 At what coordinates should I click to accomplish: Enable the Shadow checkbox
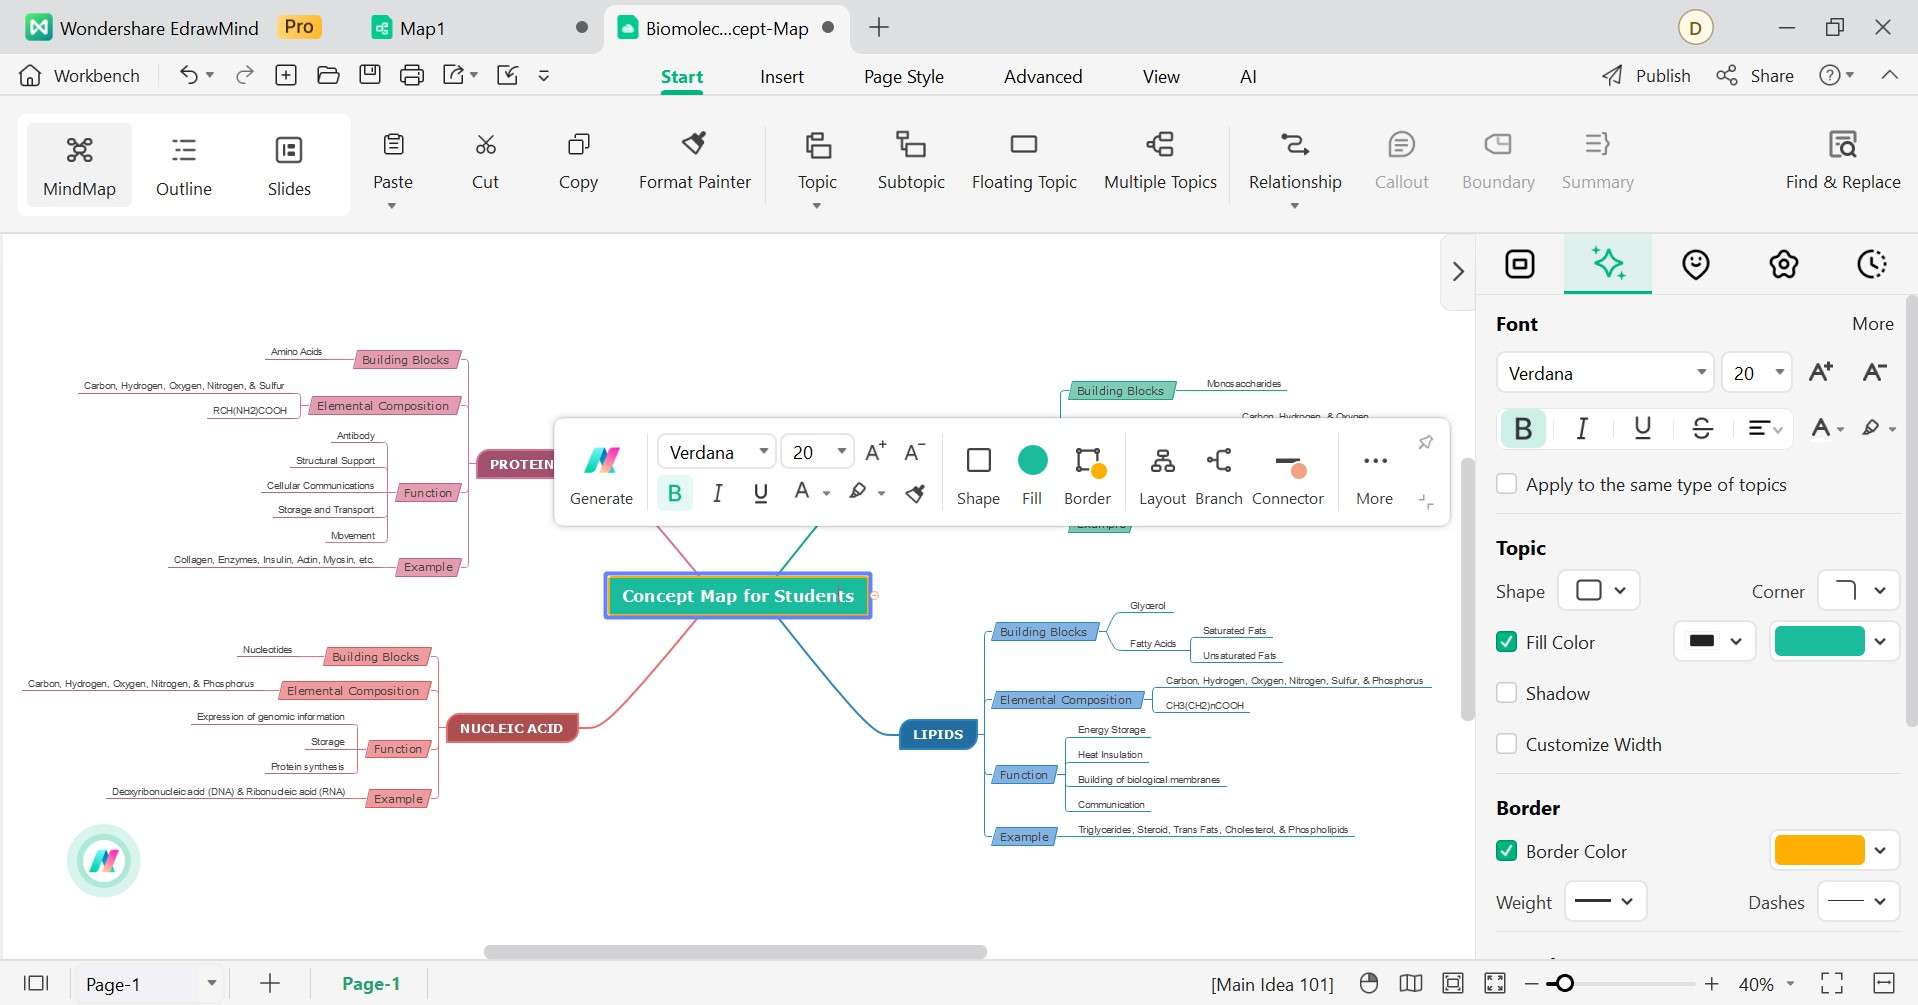[x=1506, y=693]
